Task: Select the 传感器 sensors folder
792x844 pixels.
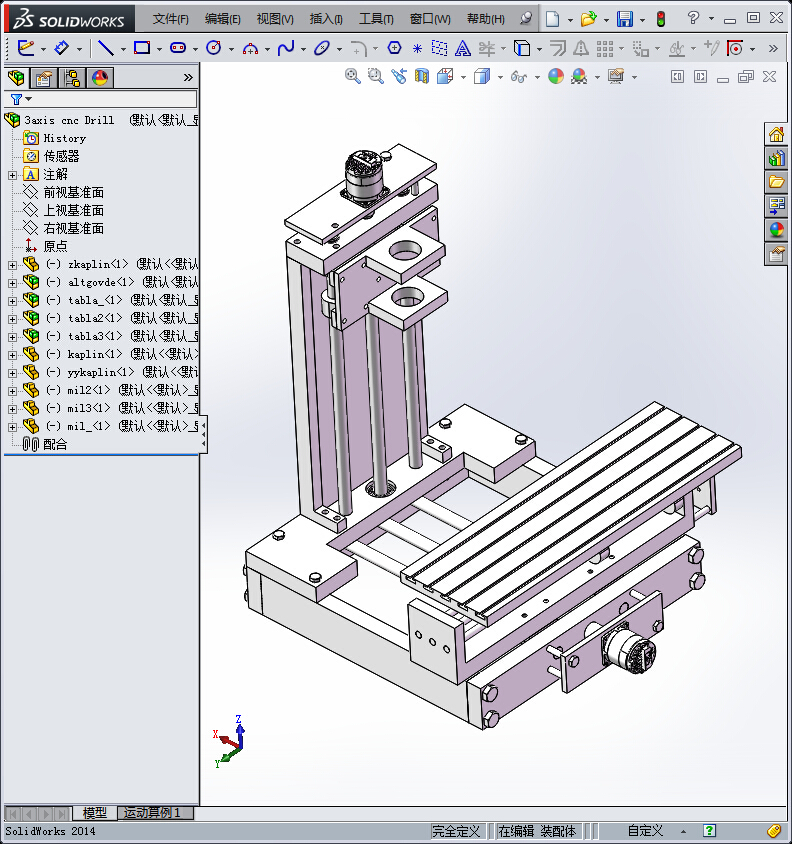Action: point(61,157)
